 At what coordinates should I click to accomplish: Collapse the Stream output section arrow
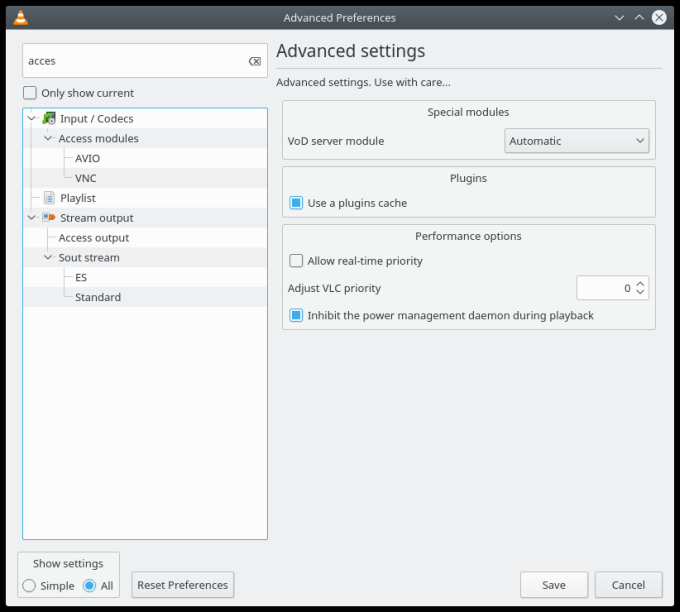point(32,217)
